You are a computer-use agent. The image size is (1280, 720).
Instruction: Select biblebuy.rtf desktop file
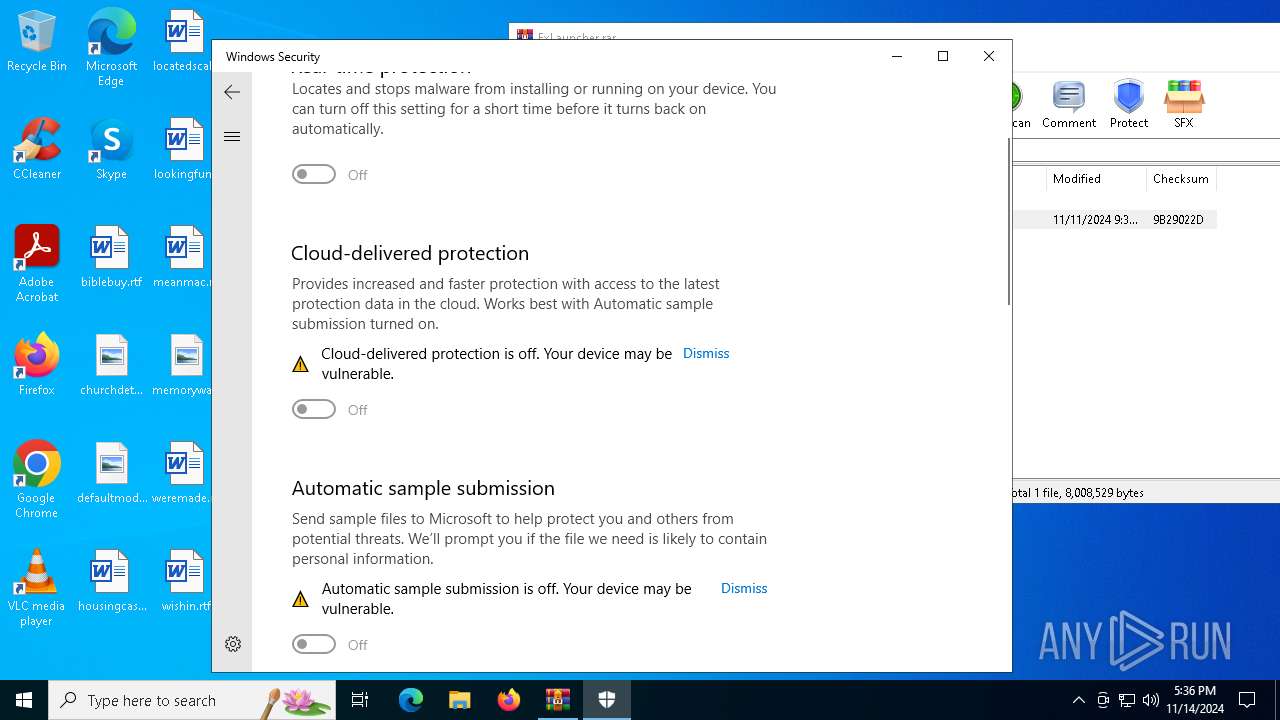tap(111, 258)
